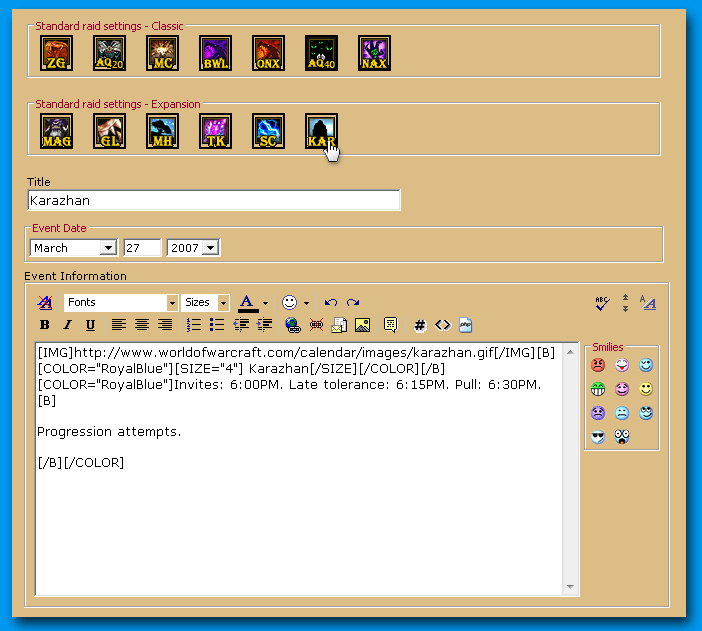
Task: Choose the MC raid preset icon
Action: (163, 53)
